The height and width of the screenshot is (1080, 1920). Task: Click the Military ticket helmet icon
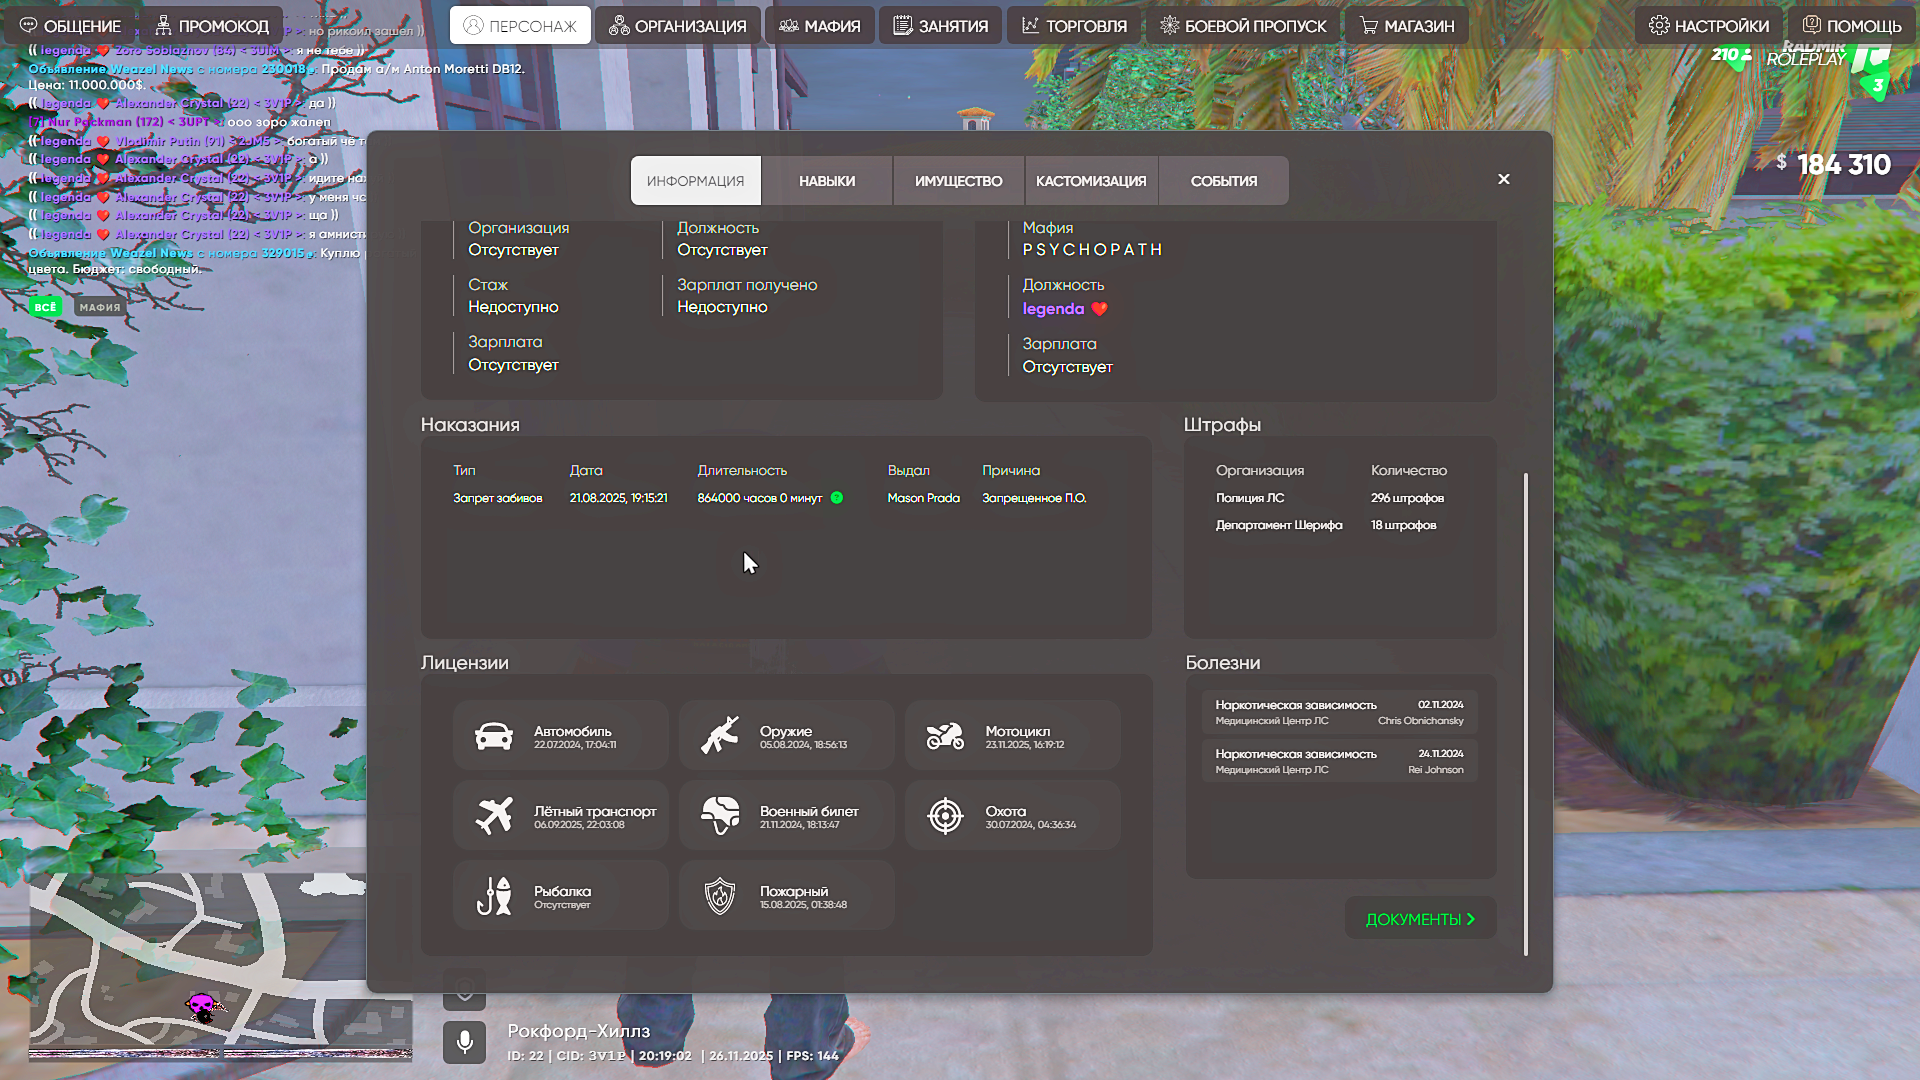[720, 816]
